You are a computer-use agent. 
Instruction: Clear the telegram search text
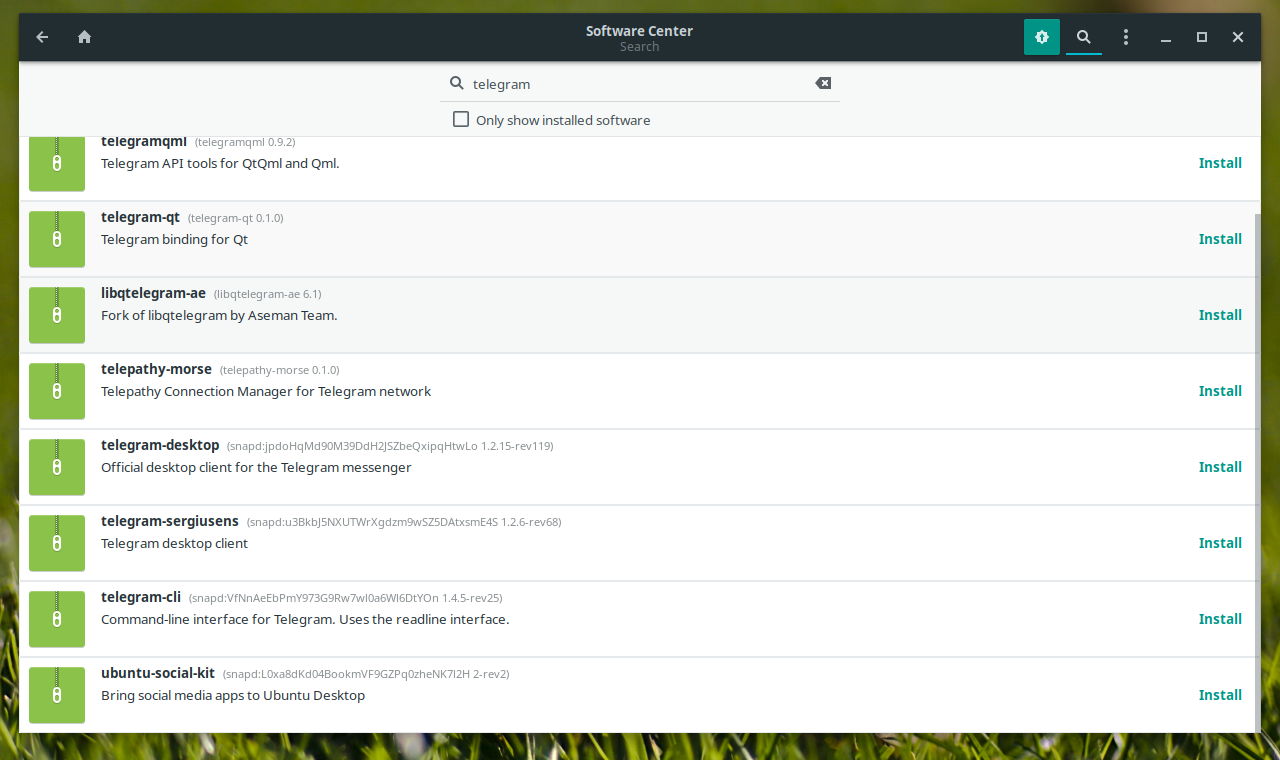coord(823,83)
